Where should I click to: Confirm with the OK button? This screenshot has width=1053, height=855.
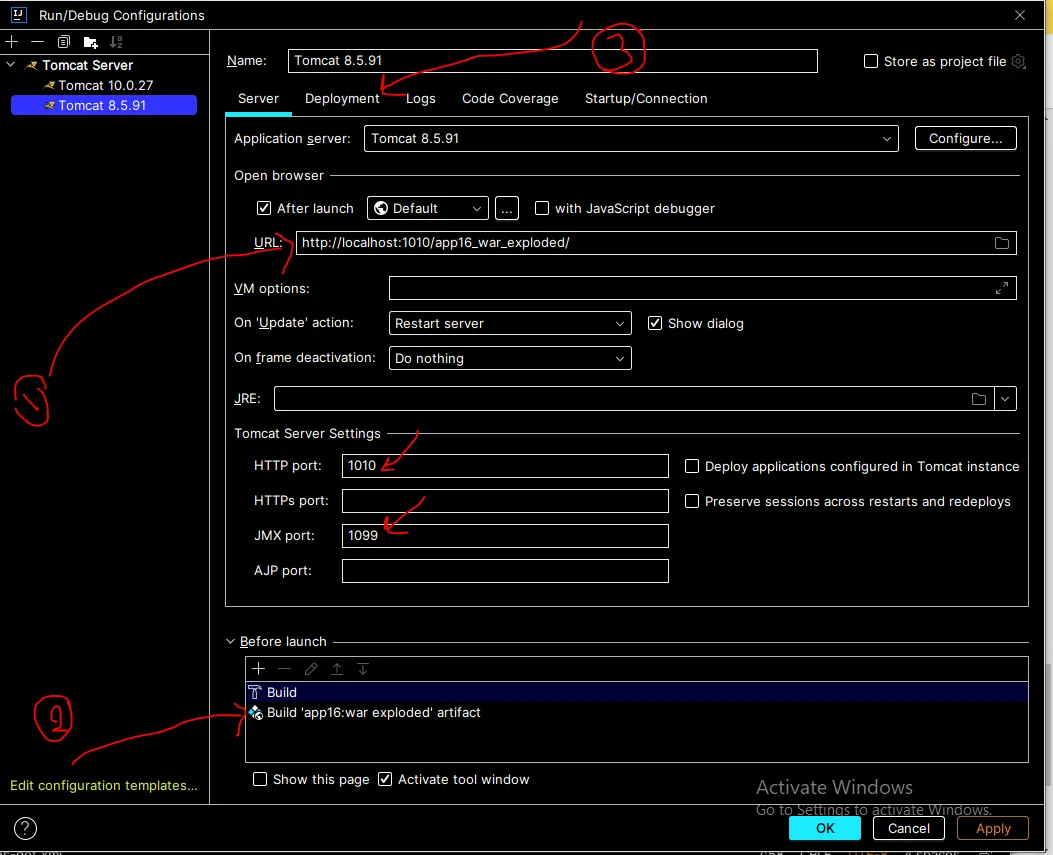pyautogui.click(x=825, y=828)
